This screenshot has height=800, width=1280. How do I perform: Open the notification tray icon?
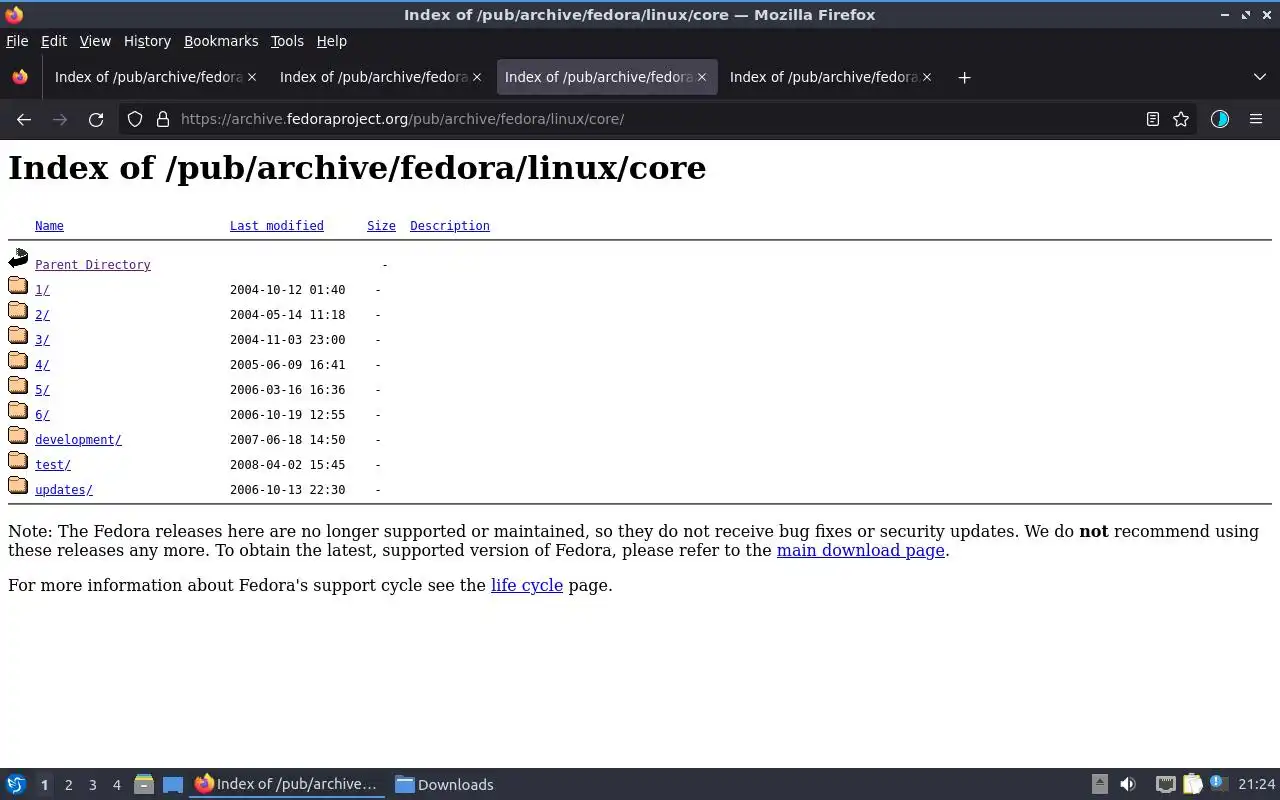click(x=1217, y=783)
